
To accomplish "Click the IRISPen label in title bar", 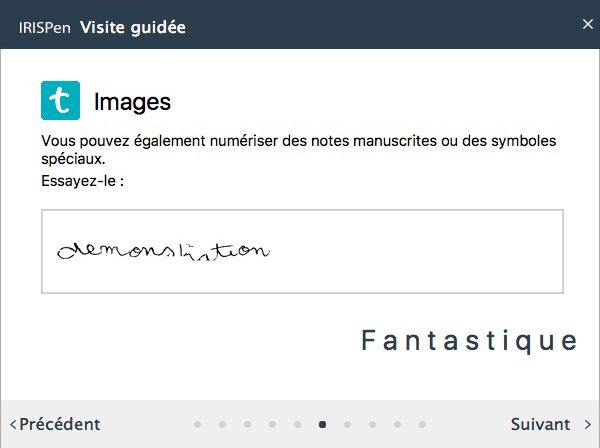I will [x=45, y=27].
